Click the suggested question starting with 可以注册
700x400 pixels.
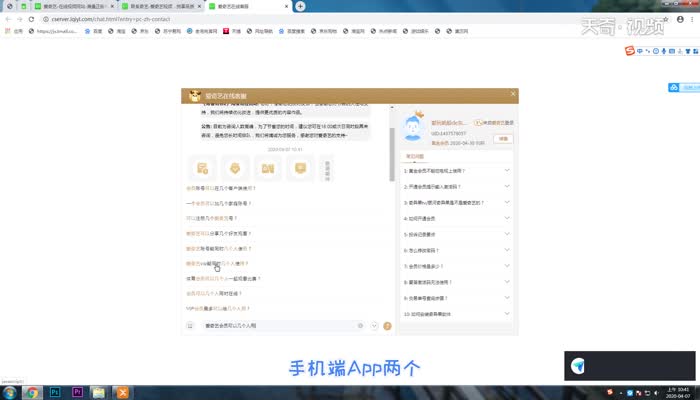point(212,218)
